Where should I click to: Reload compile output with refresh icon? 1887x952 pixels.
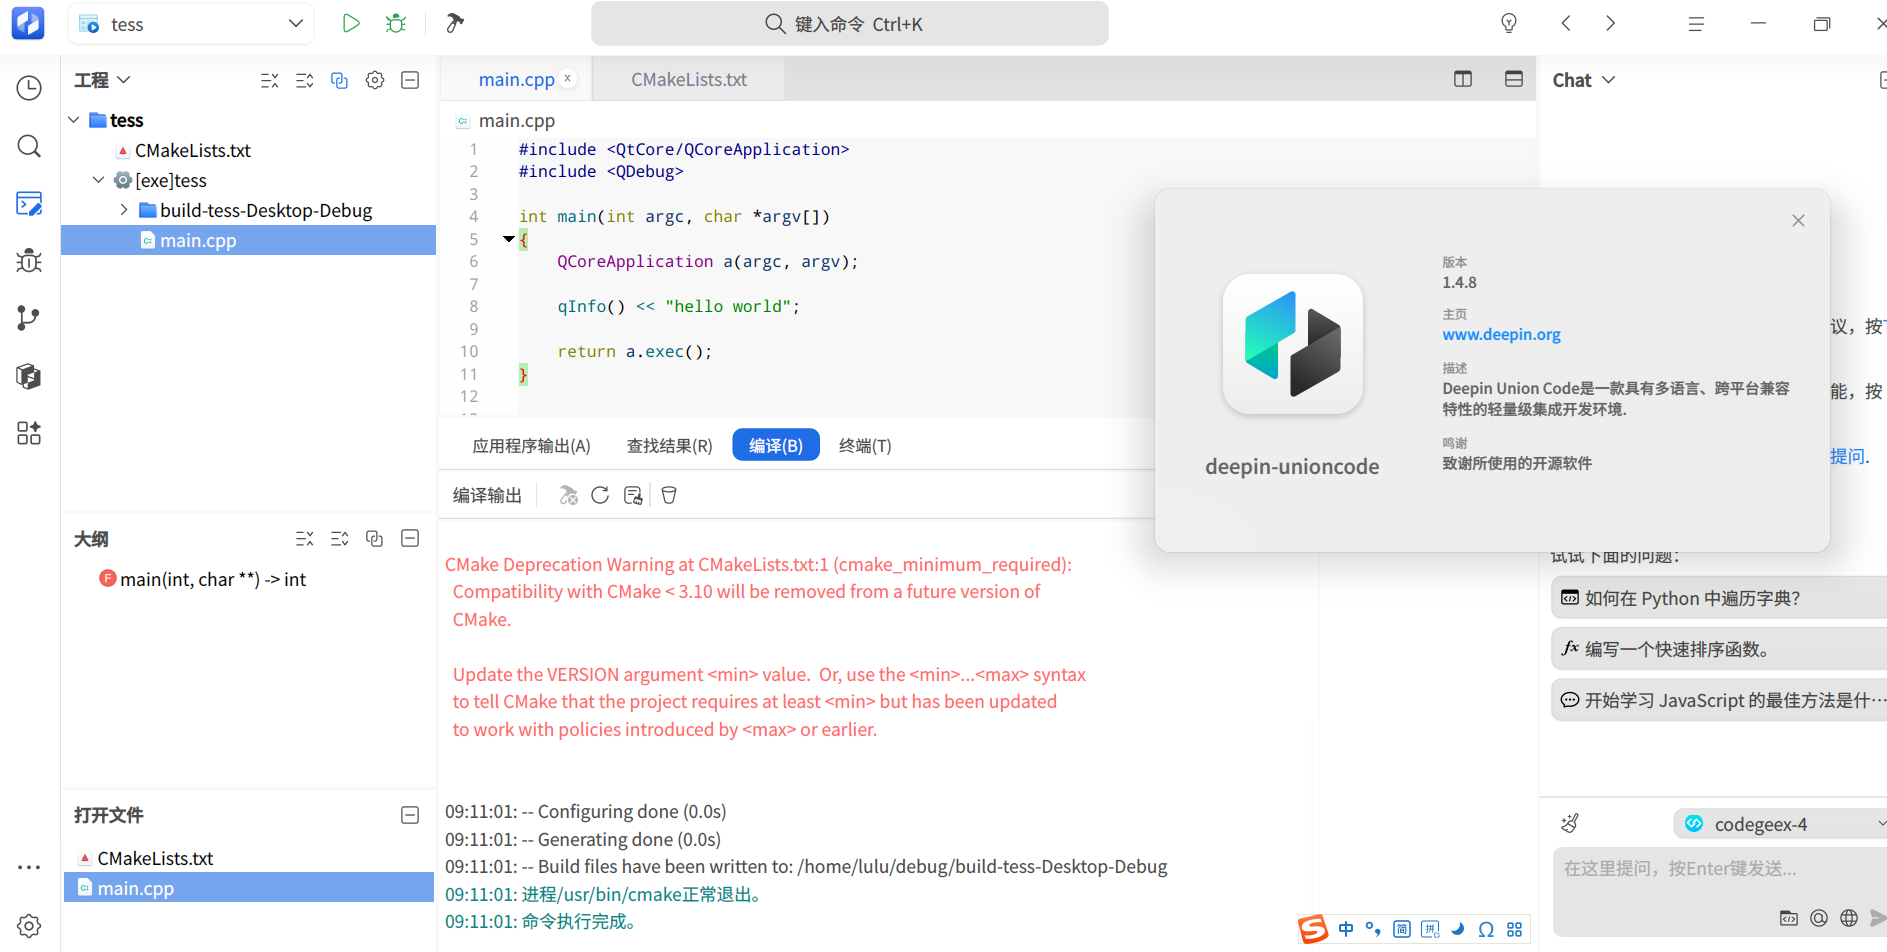pyautogui.click(x=600, y=495)
